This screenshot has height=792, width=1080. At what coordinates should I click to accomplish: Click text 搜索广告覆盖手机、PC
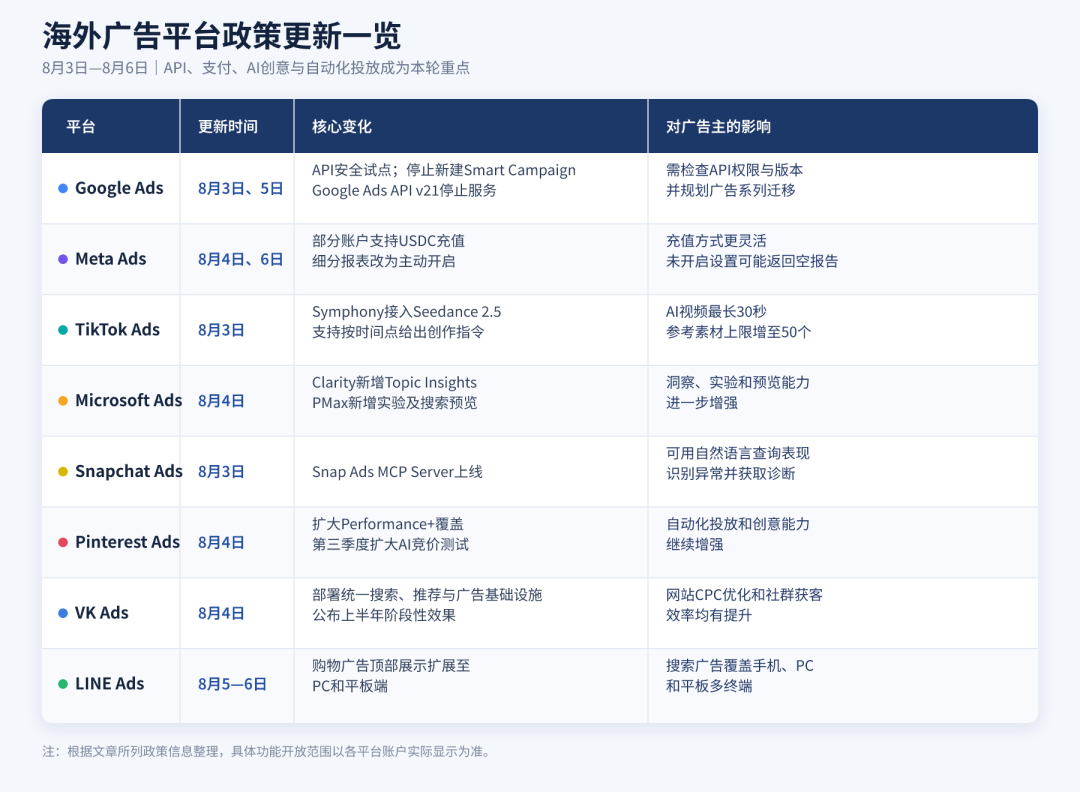click(740, 666)
